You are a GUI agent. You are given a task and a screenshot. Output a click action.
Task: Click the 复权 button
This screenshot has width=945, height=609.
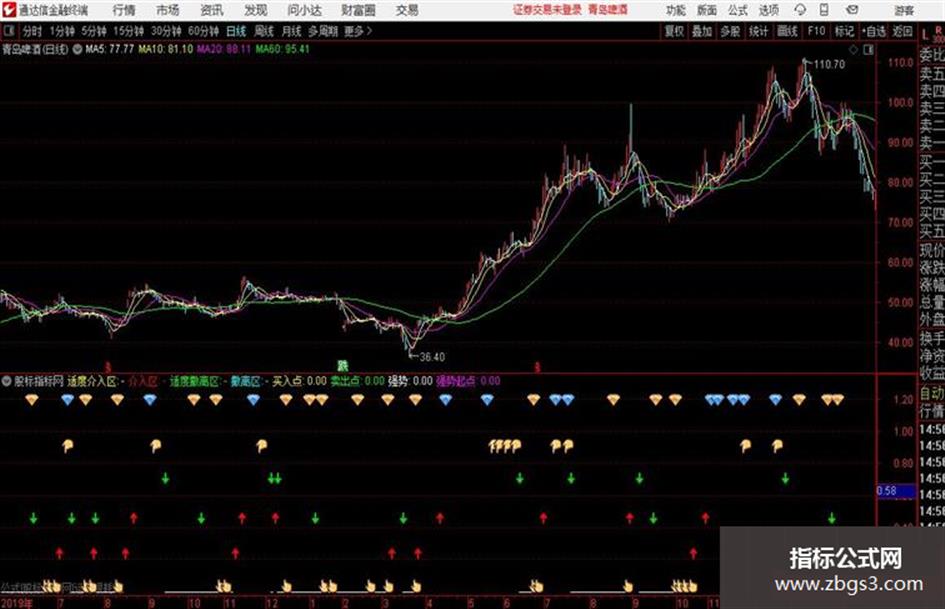pyautogui.click(x=674, y=31)
